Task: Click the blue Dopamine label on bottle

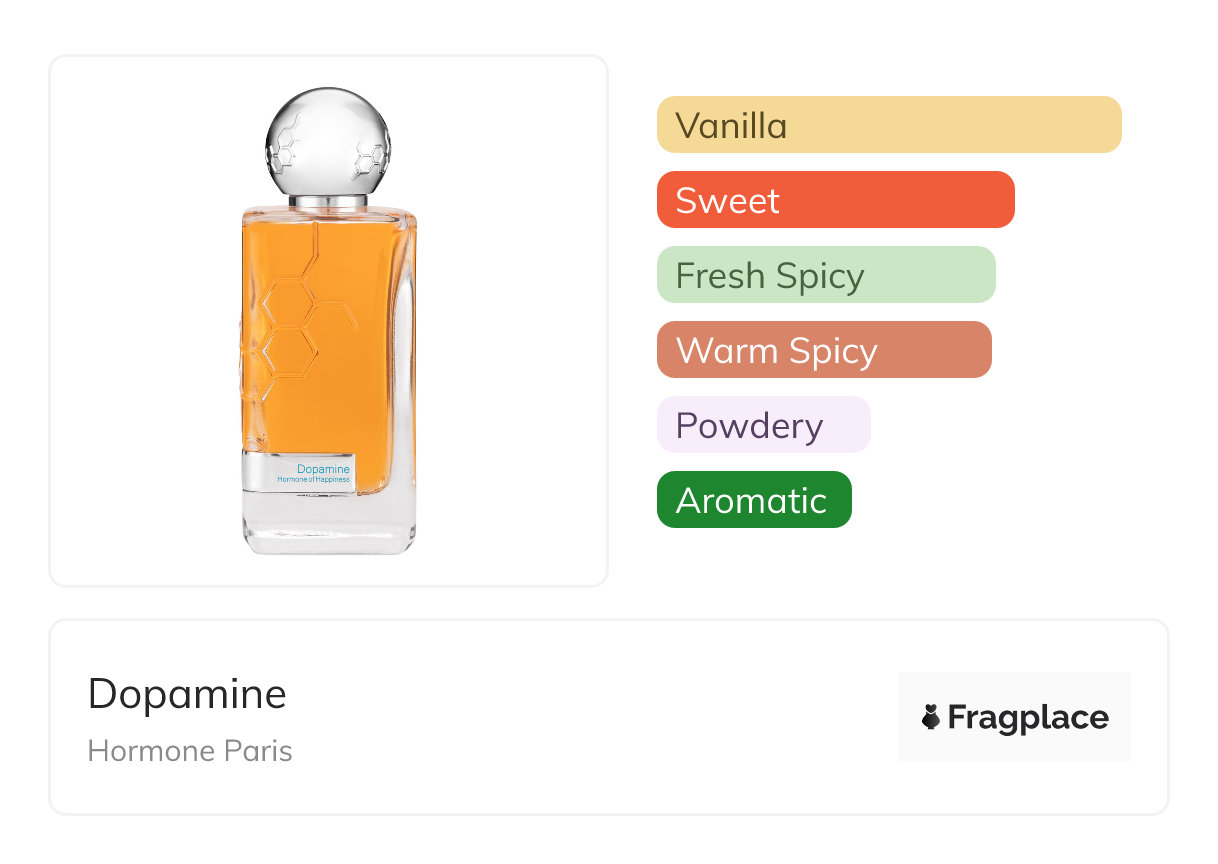Action: tap(323, 469)
